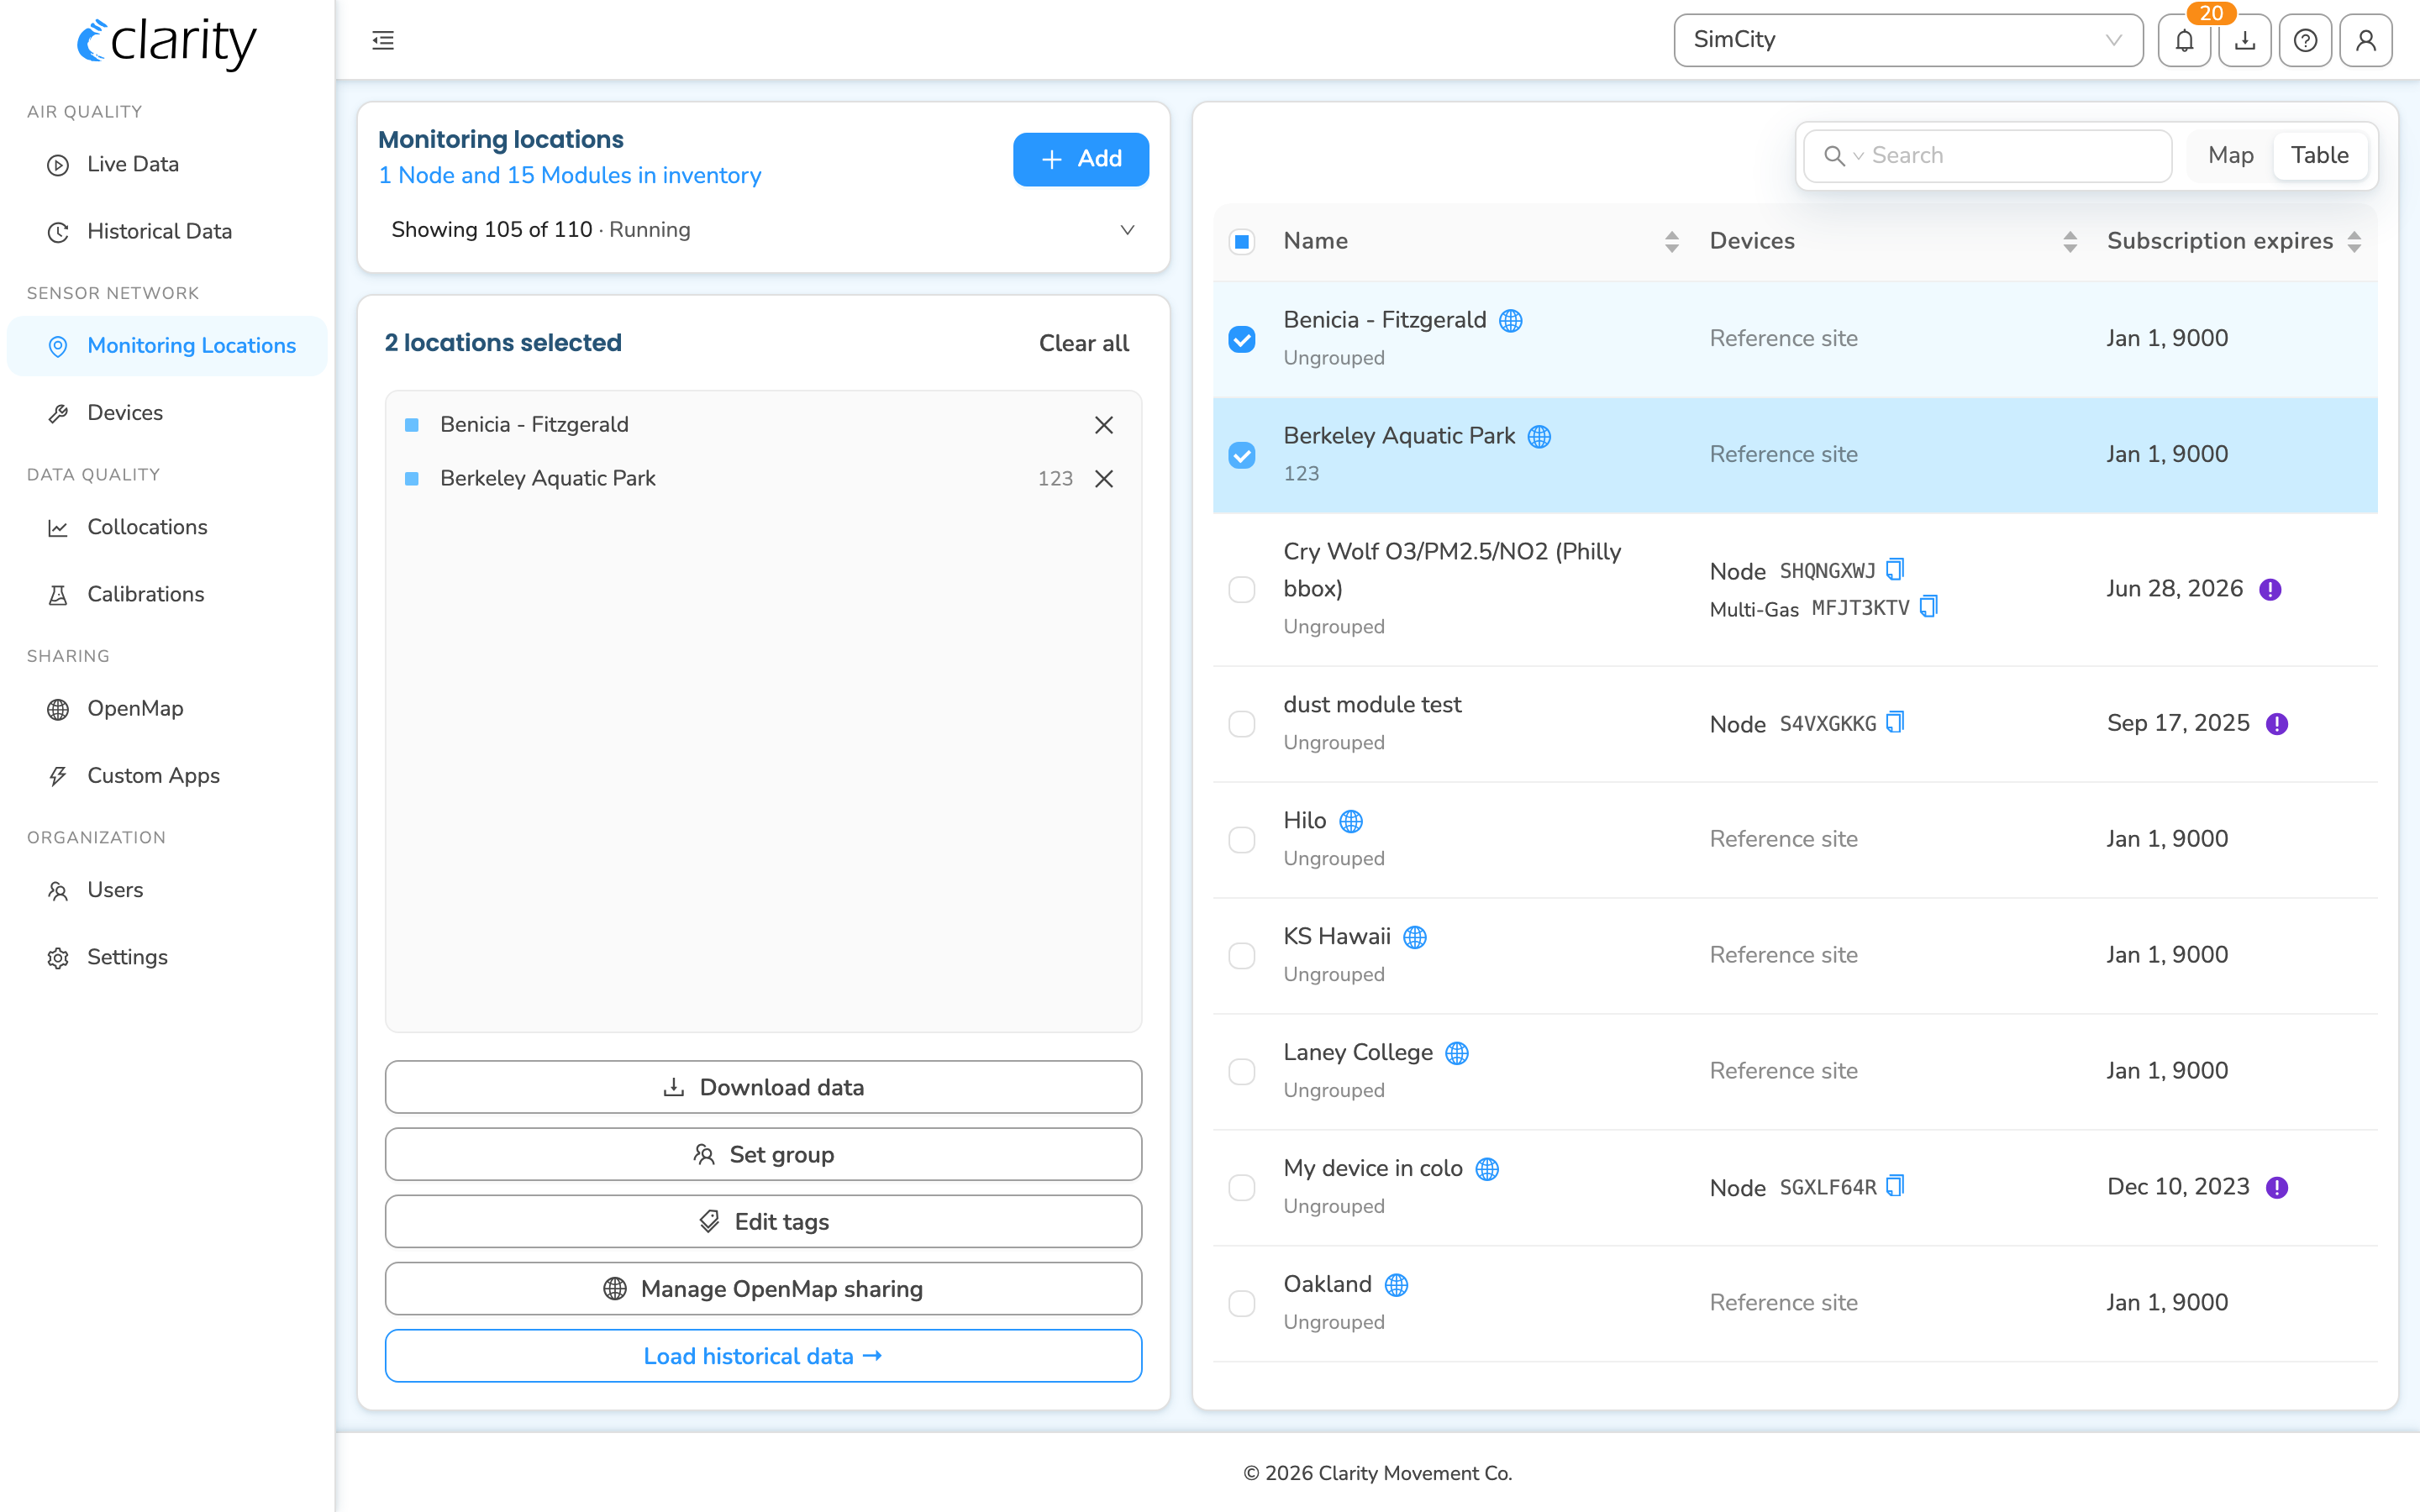This screenshot has width=2420, height=1512.
Task: Click the globe icon beside Benicia - Fitzgerald
Action: pyautogui.click(x=1511, y=320)
